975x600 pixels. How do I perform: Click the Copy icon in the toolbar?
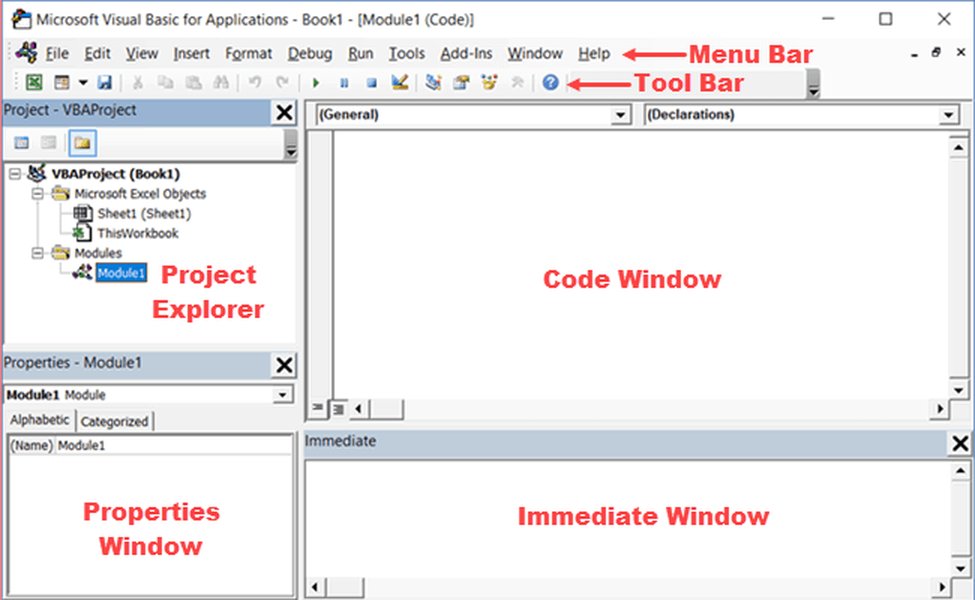(165, 82)
